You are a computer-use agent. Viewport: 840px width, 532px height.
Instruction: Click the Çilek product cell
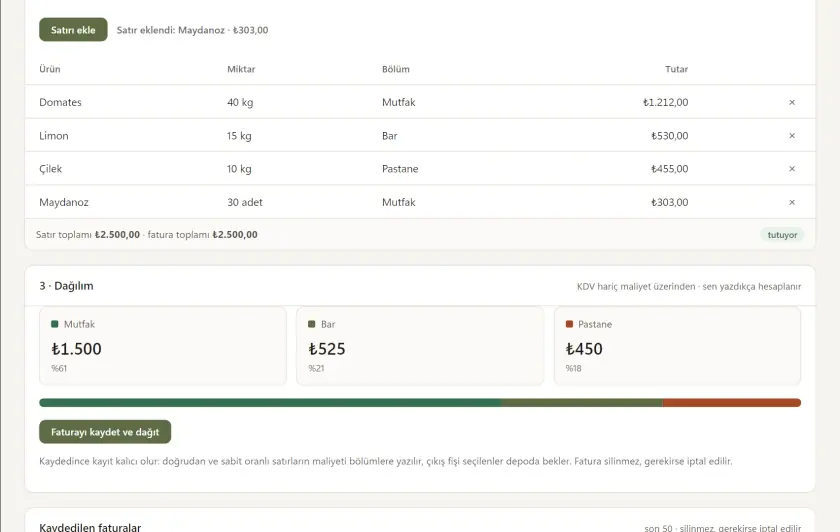click(50, 169)
